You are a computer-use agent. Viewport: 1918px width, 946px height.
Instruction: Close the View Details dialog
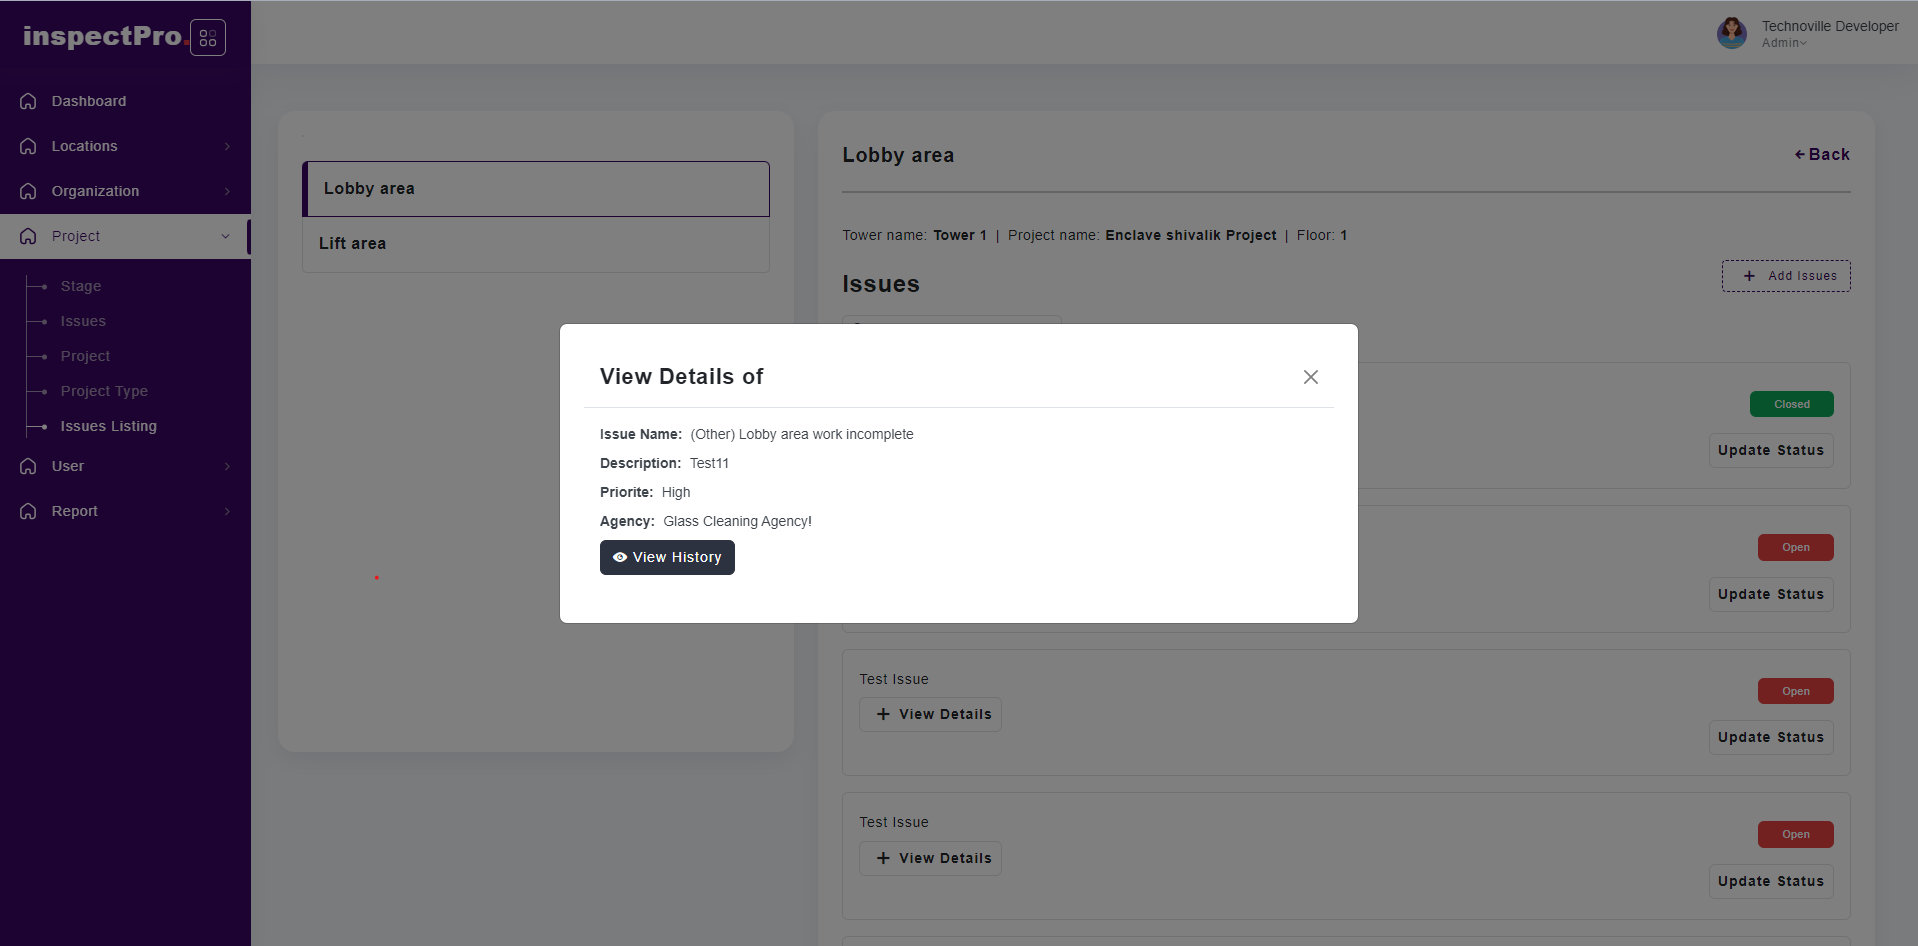click(1310, 377)
